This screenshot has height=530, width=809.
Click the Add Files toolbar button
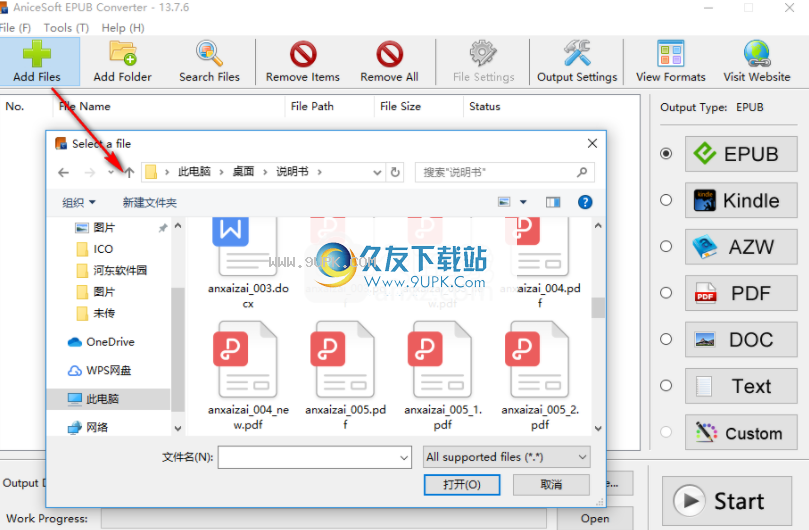[x=37, y=61]
